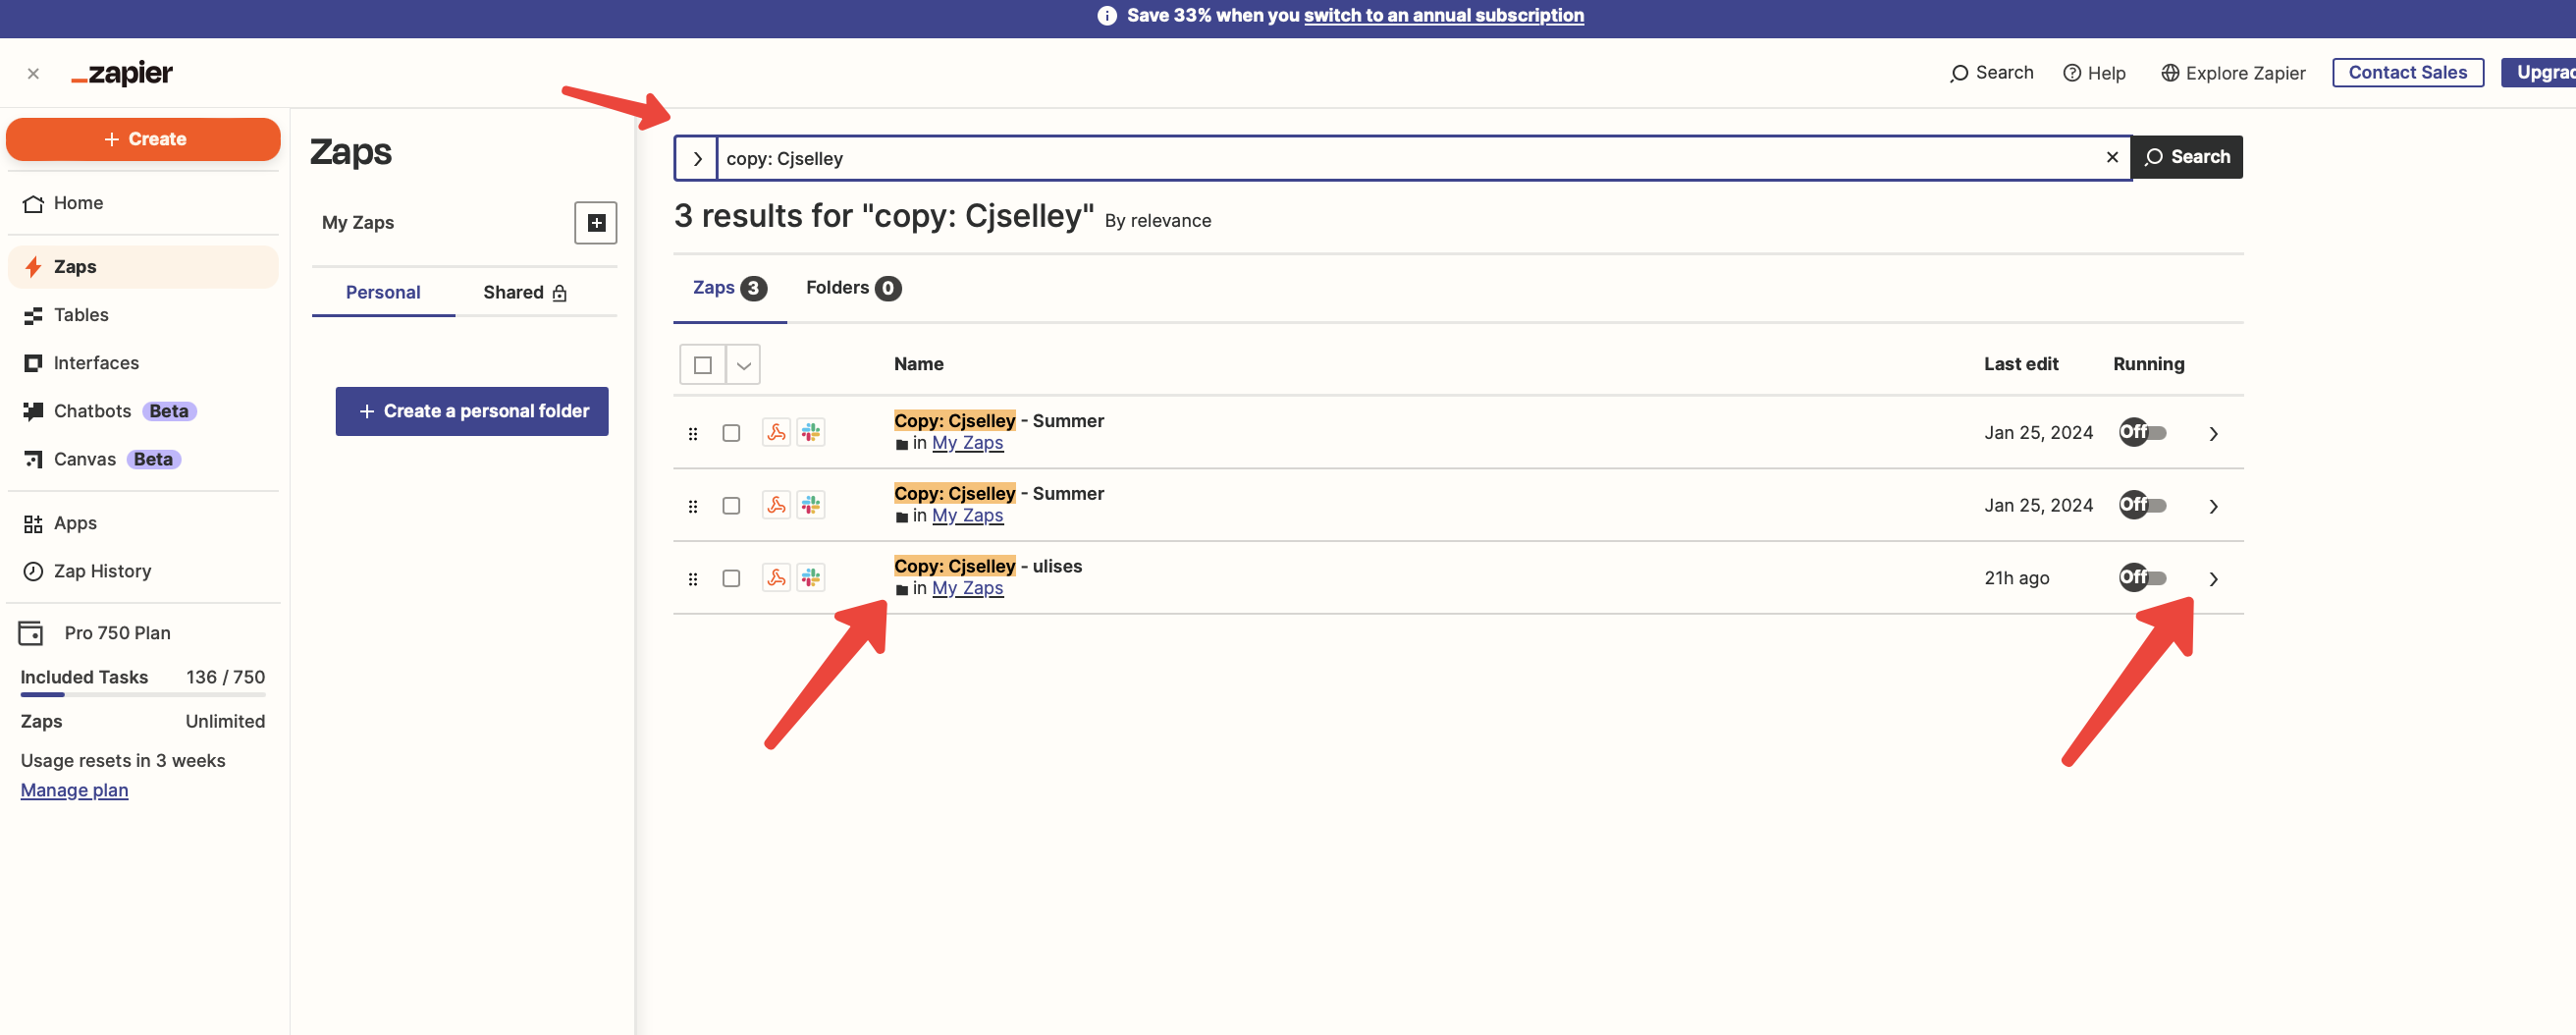Viewport: 2576px width, 1035px height.
Task: Grab the drag handle of the second Summer Zap
Action: tap(693, 506)
